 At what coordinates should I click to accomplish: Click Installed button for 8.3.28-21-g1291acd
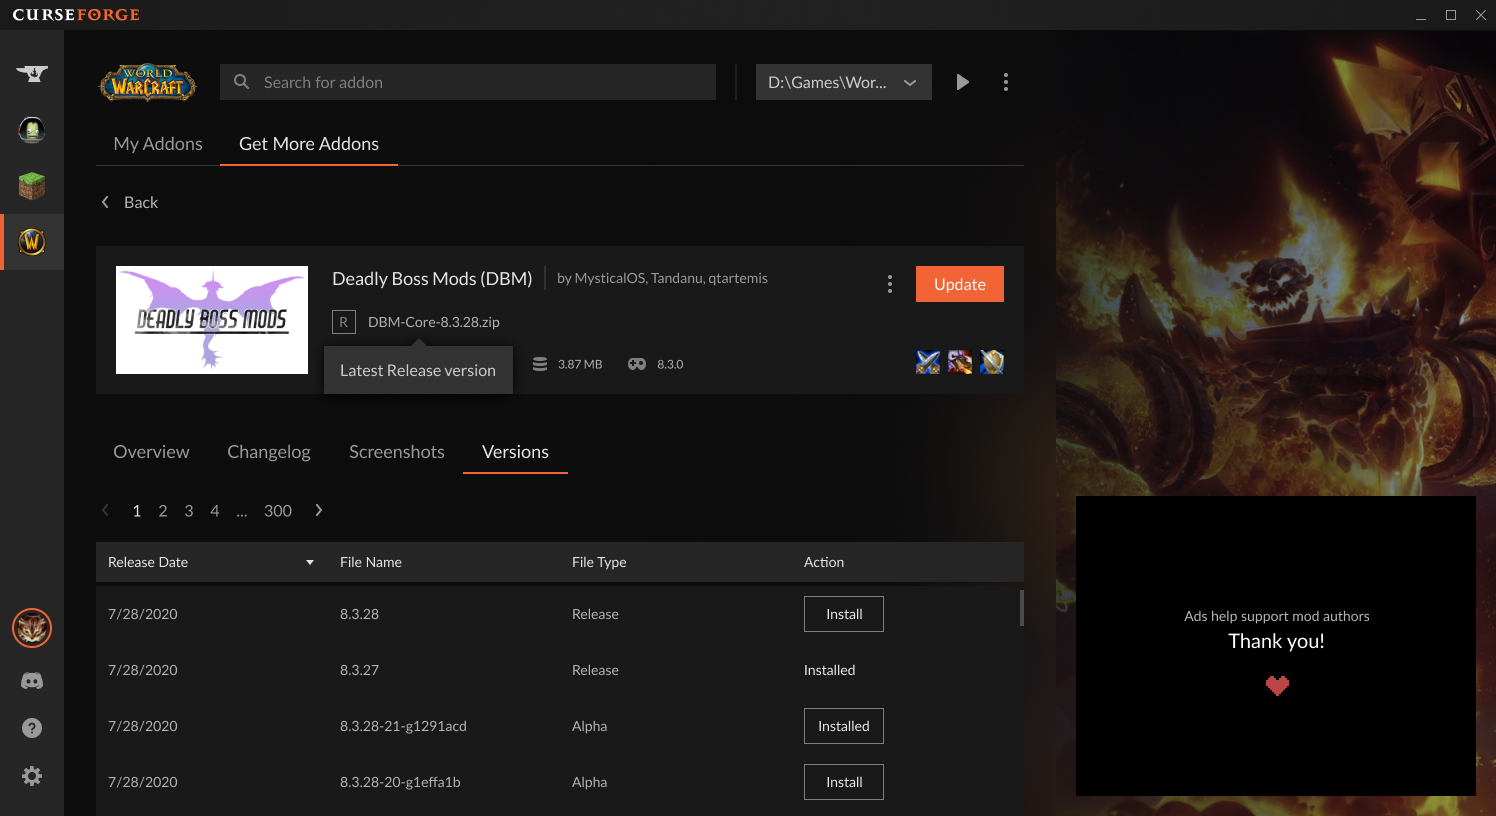click(x=844, y=726)
